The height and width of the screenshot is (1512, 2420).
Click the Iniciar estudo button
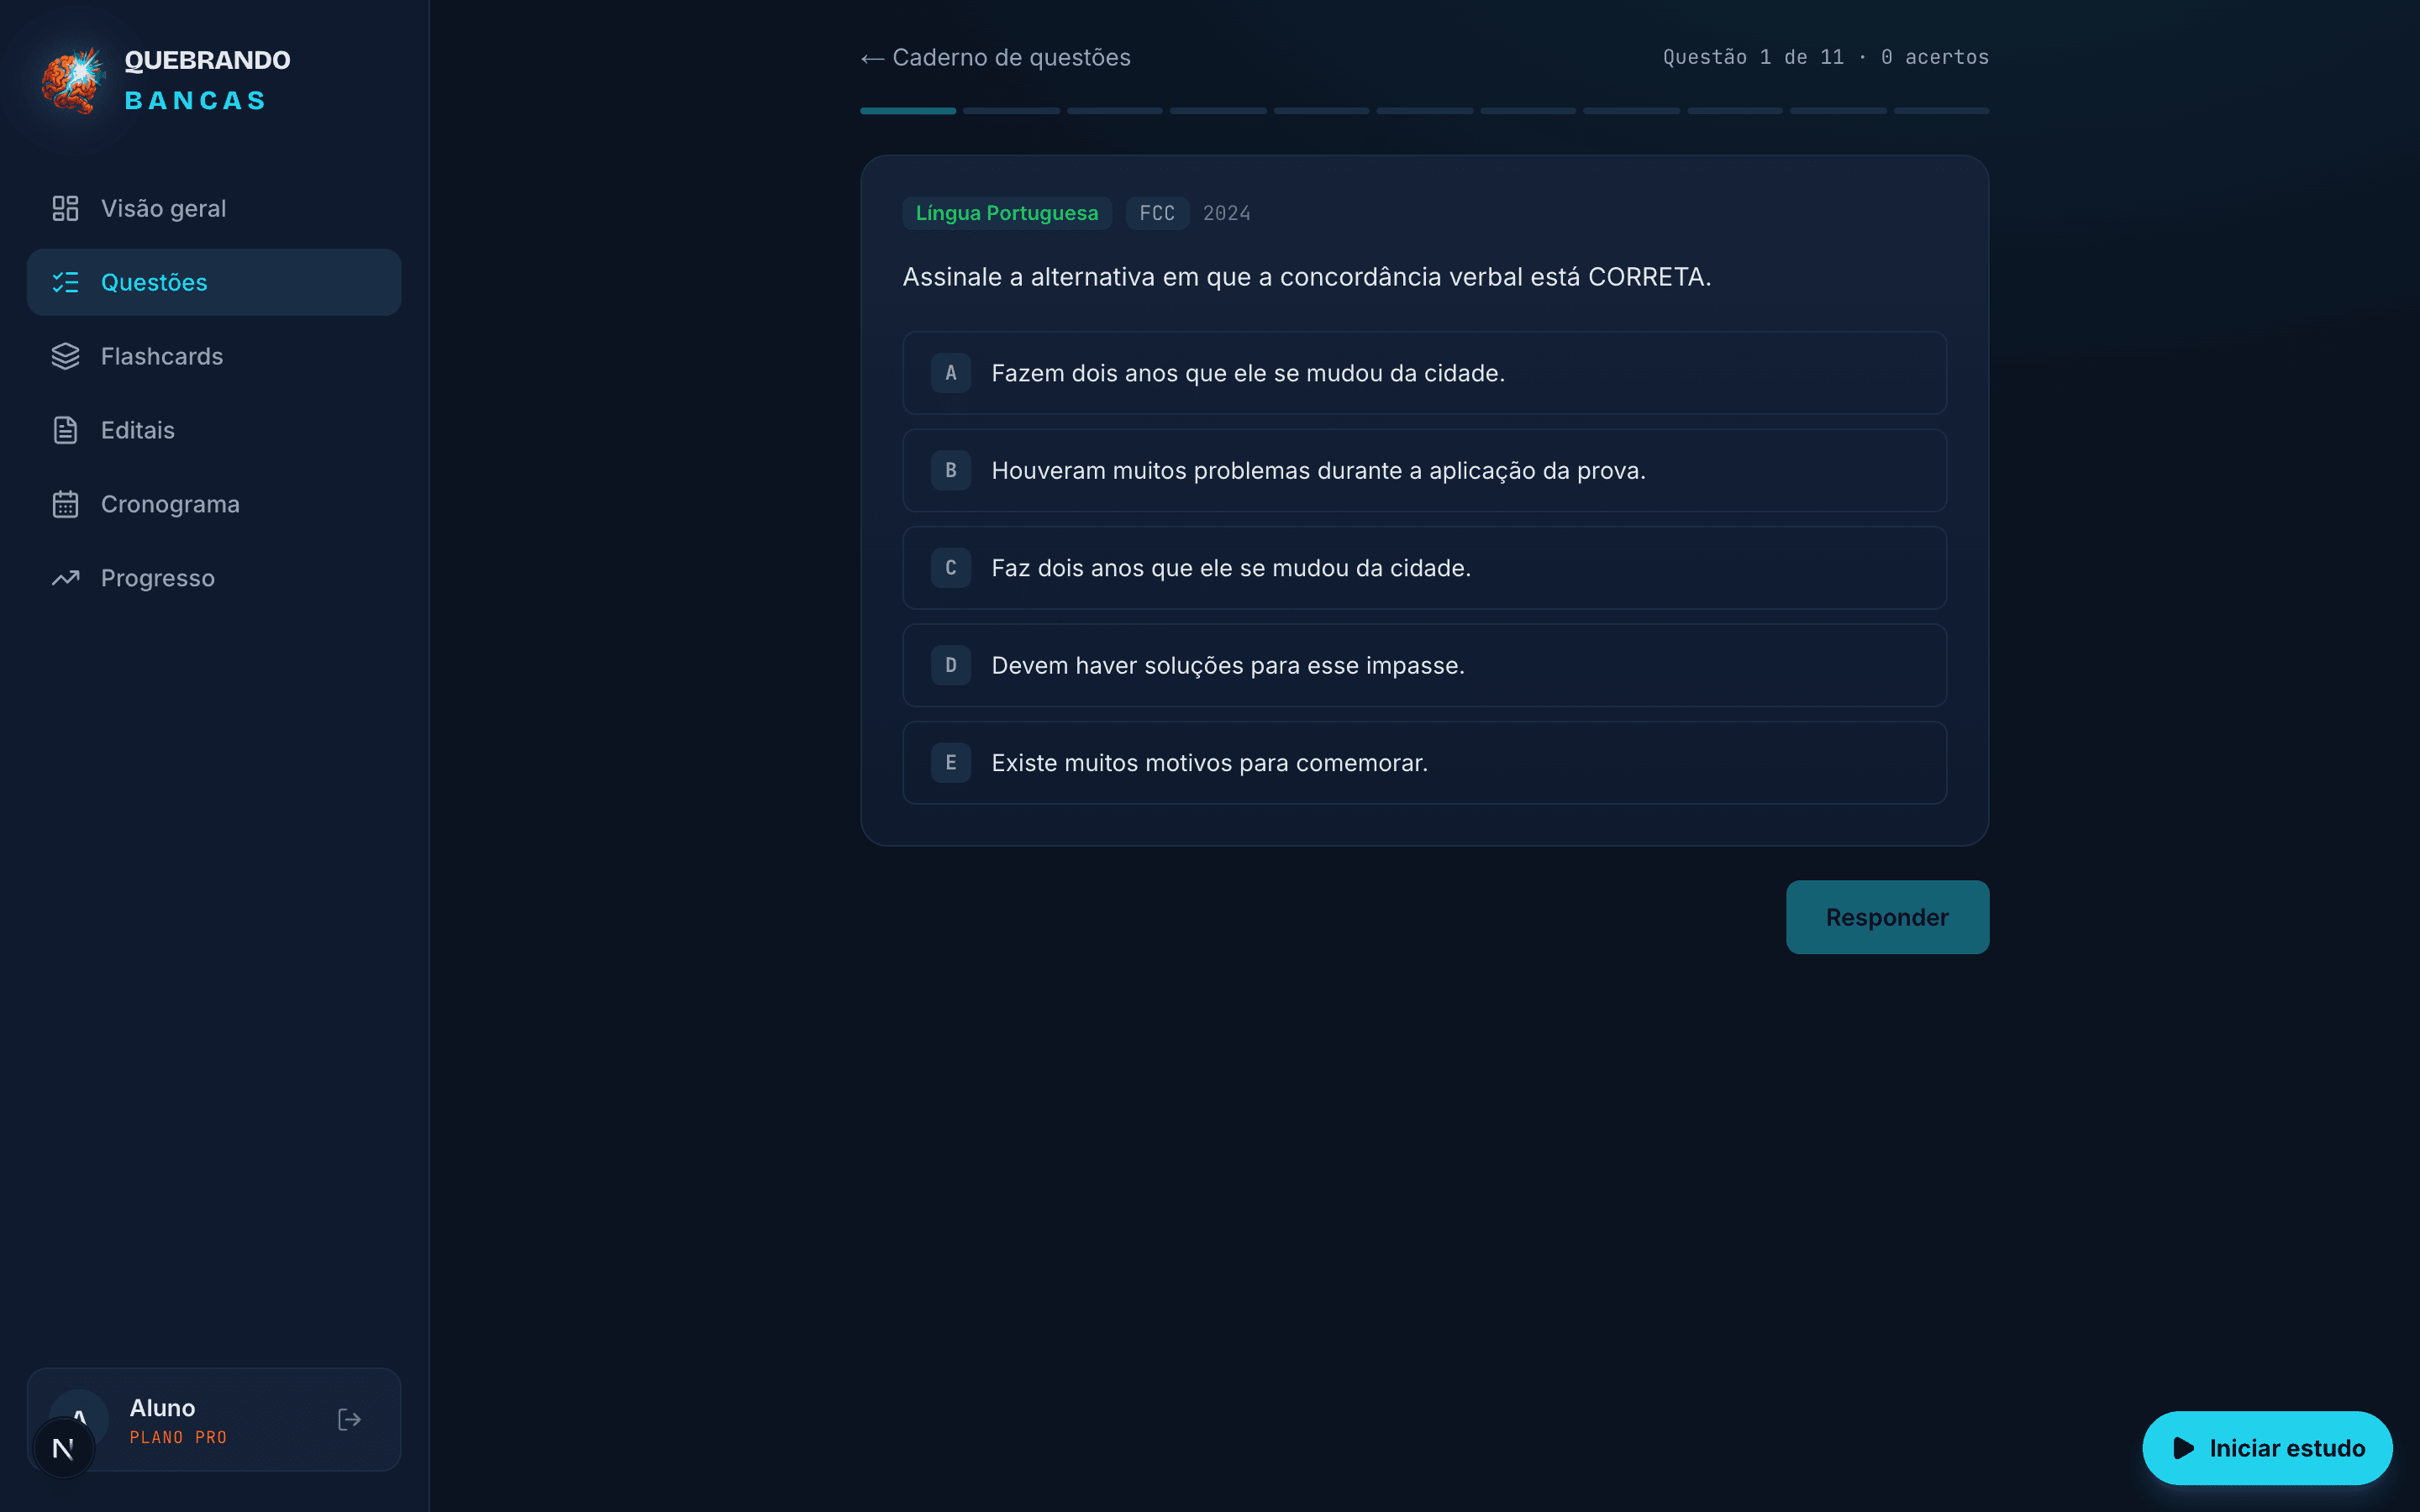(2267, 1448)
